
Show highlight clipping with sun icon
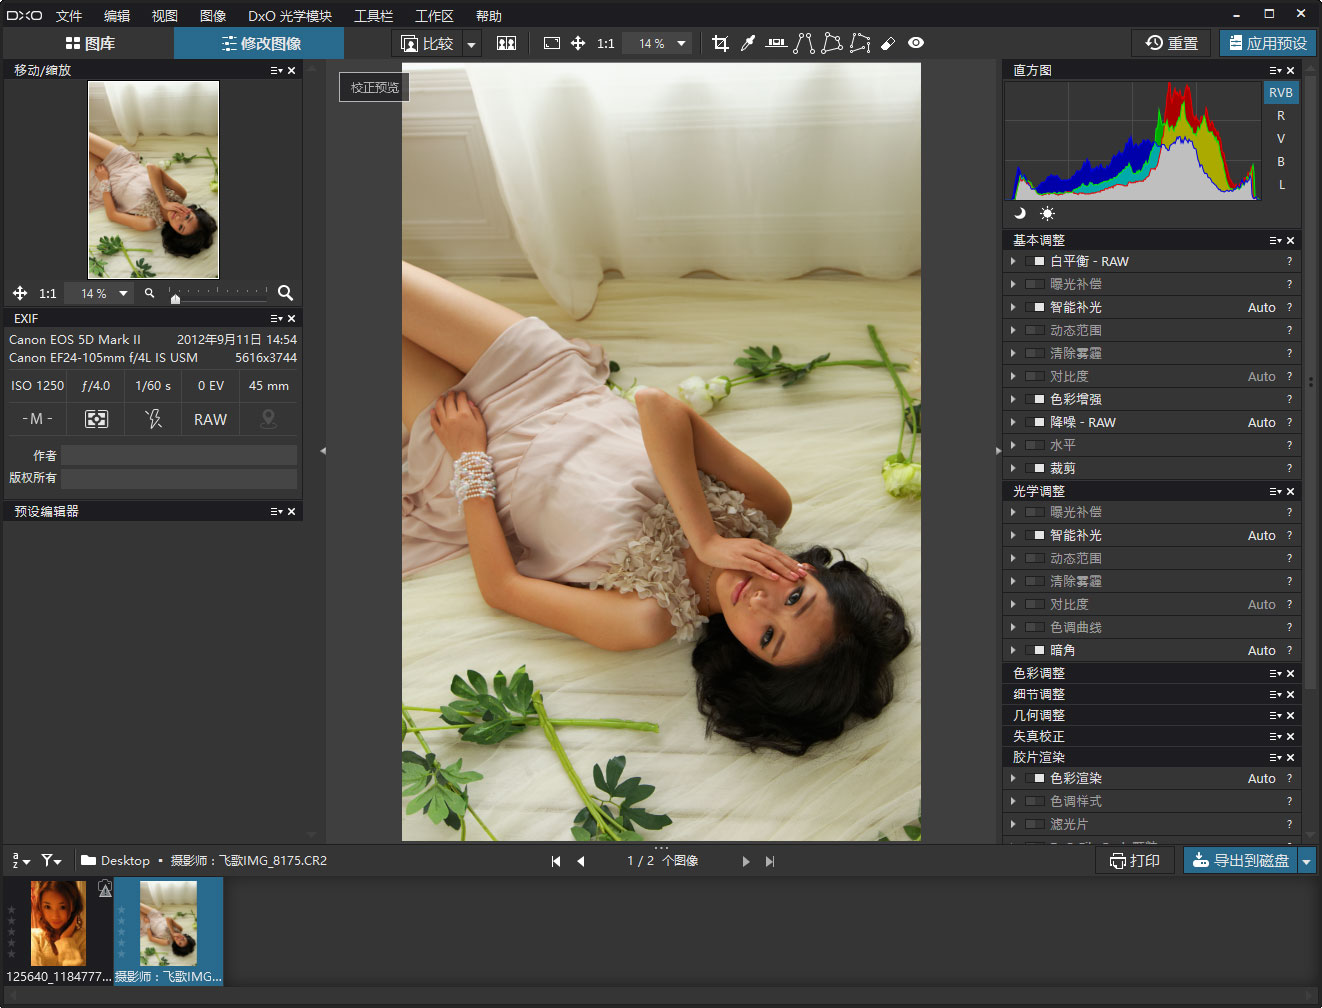coord(1047,213)
